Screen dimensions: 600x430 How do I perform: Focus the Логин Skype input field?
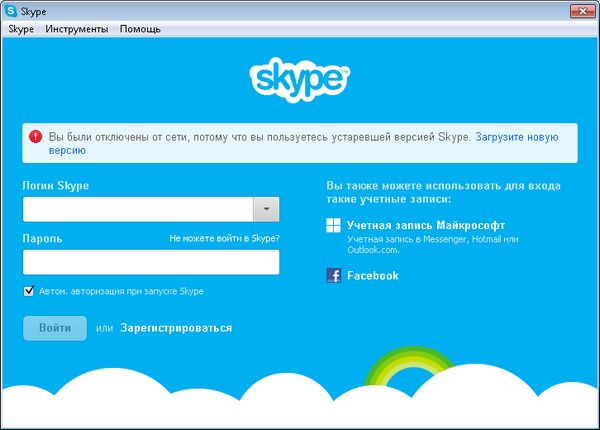138,209
